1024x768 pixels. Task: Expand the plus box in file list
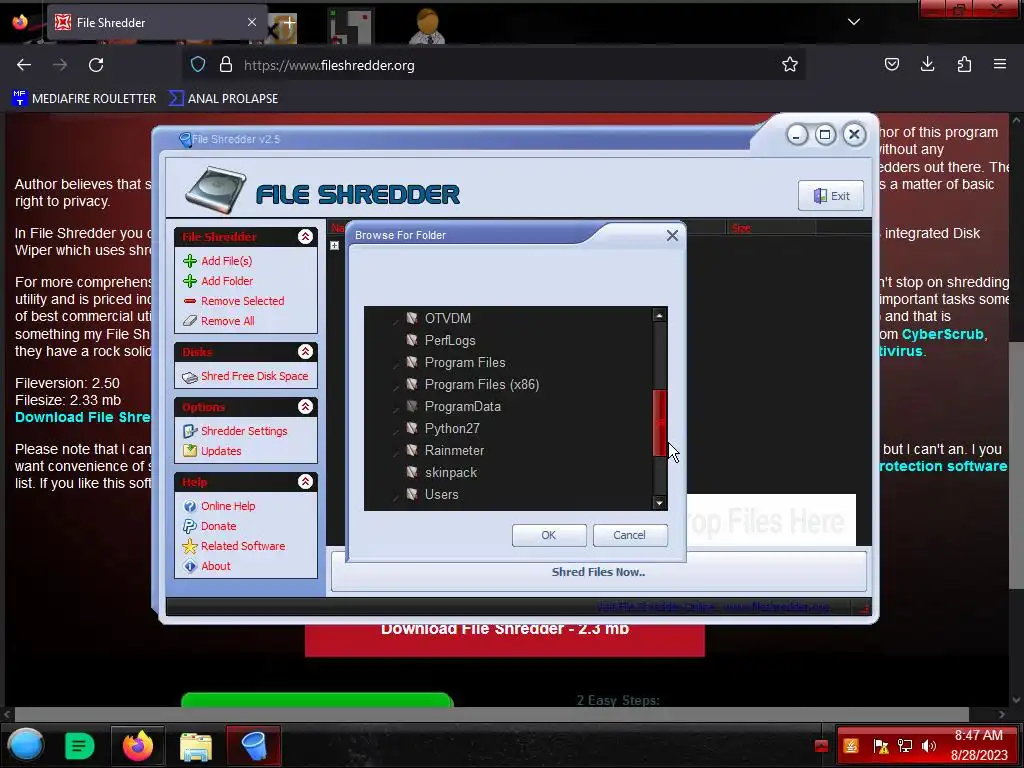pos(334,246)
